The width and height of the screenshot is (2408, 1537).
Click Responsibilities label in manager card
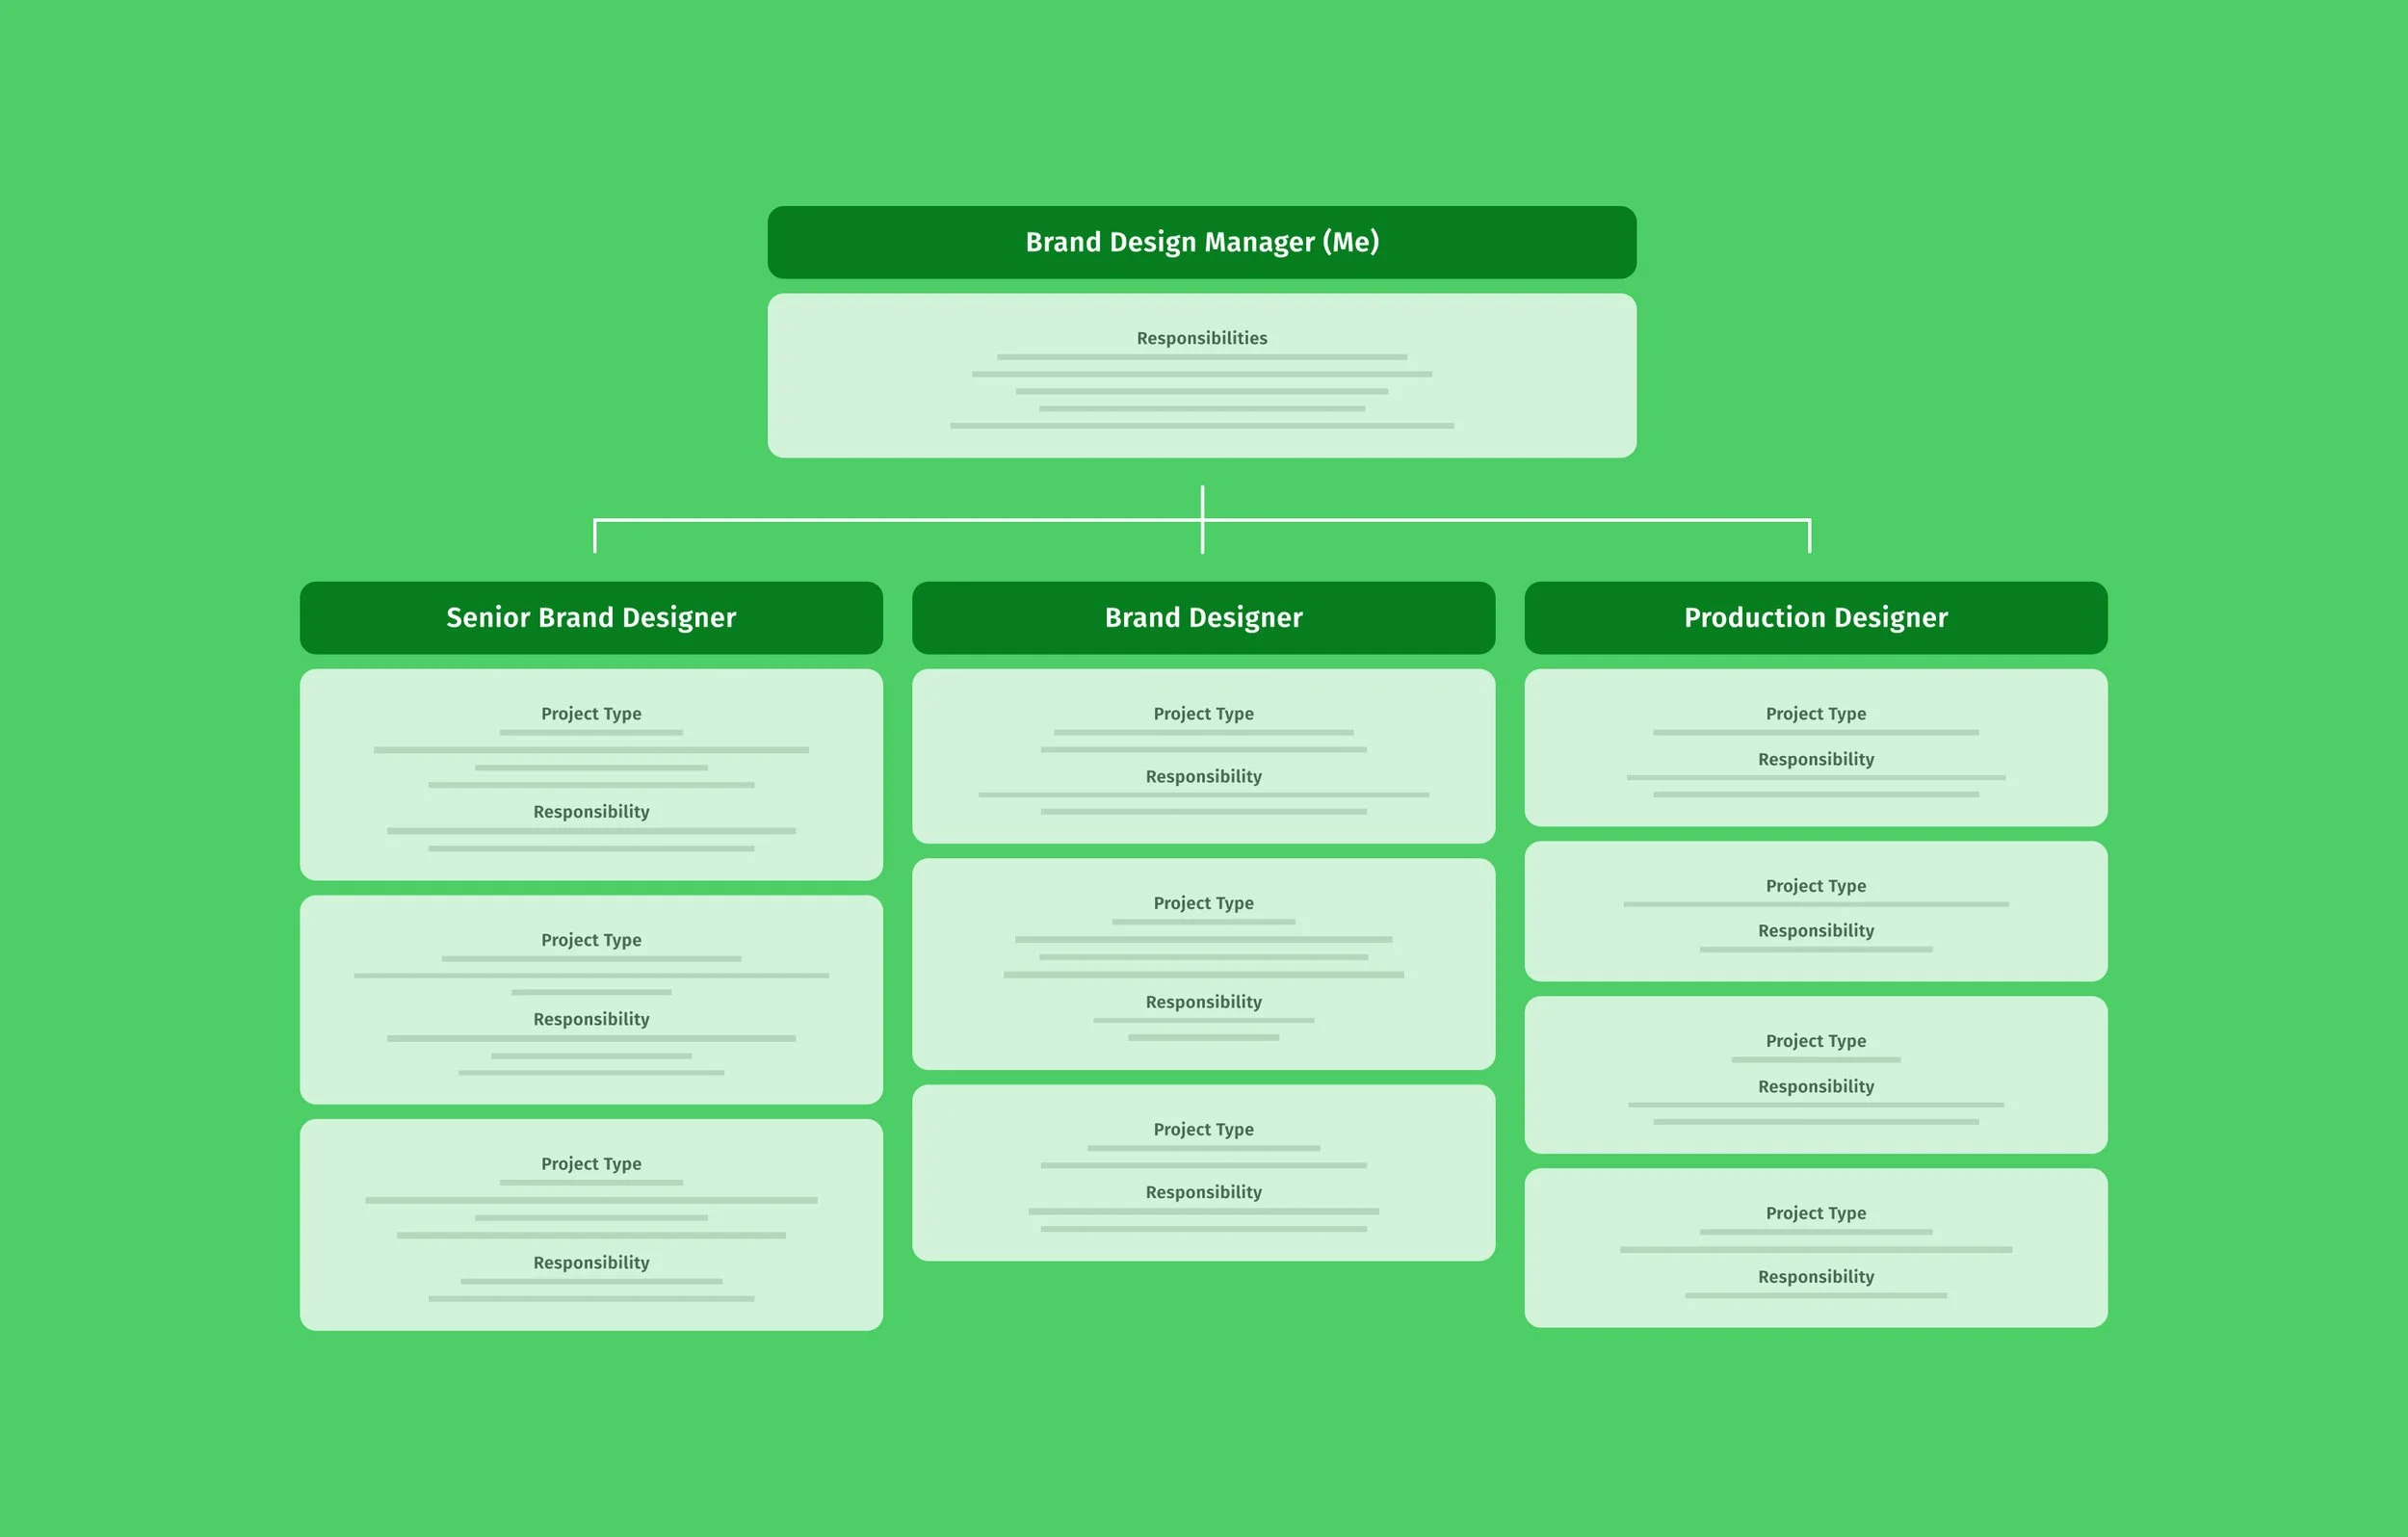(1201, 338)
